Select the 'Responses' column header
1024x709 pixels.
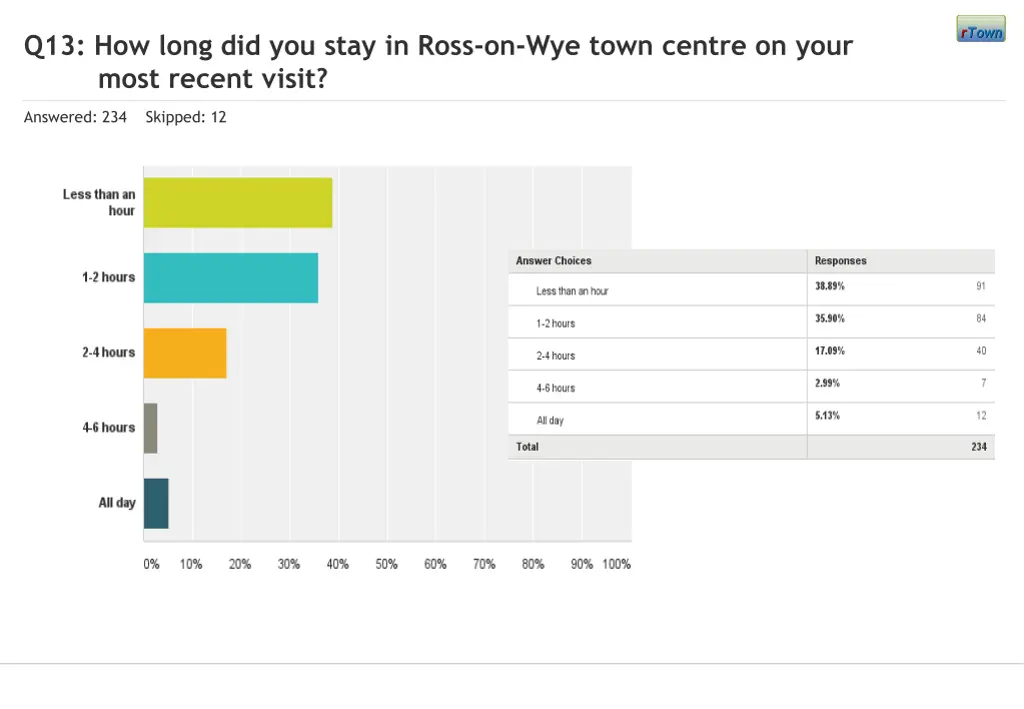[x=841, y=261]
